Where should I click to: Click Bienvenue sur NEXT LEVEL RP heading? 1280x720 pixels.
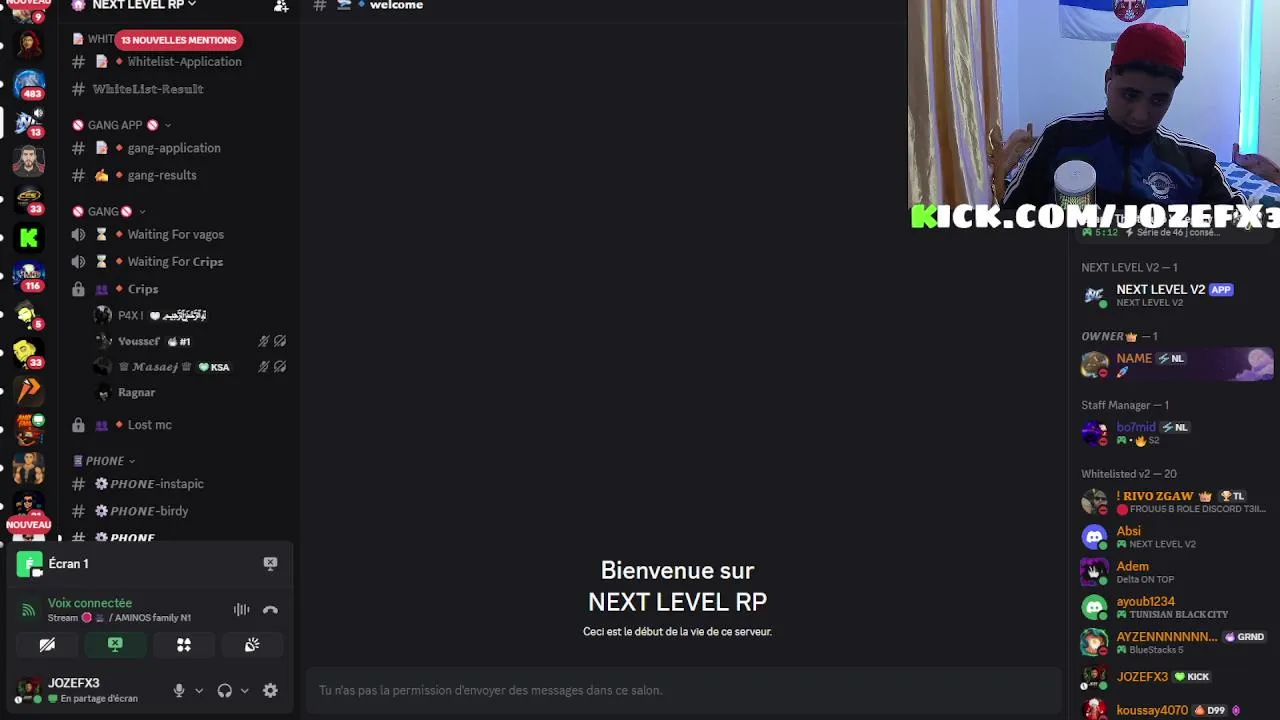677,586
